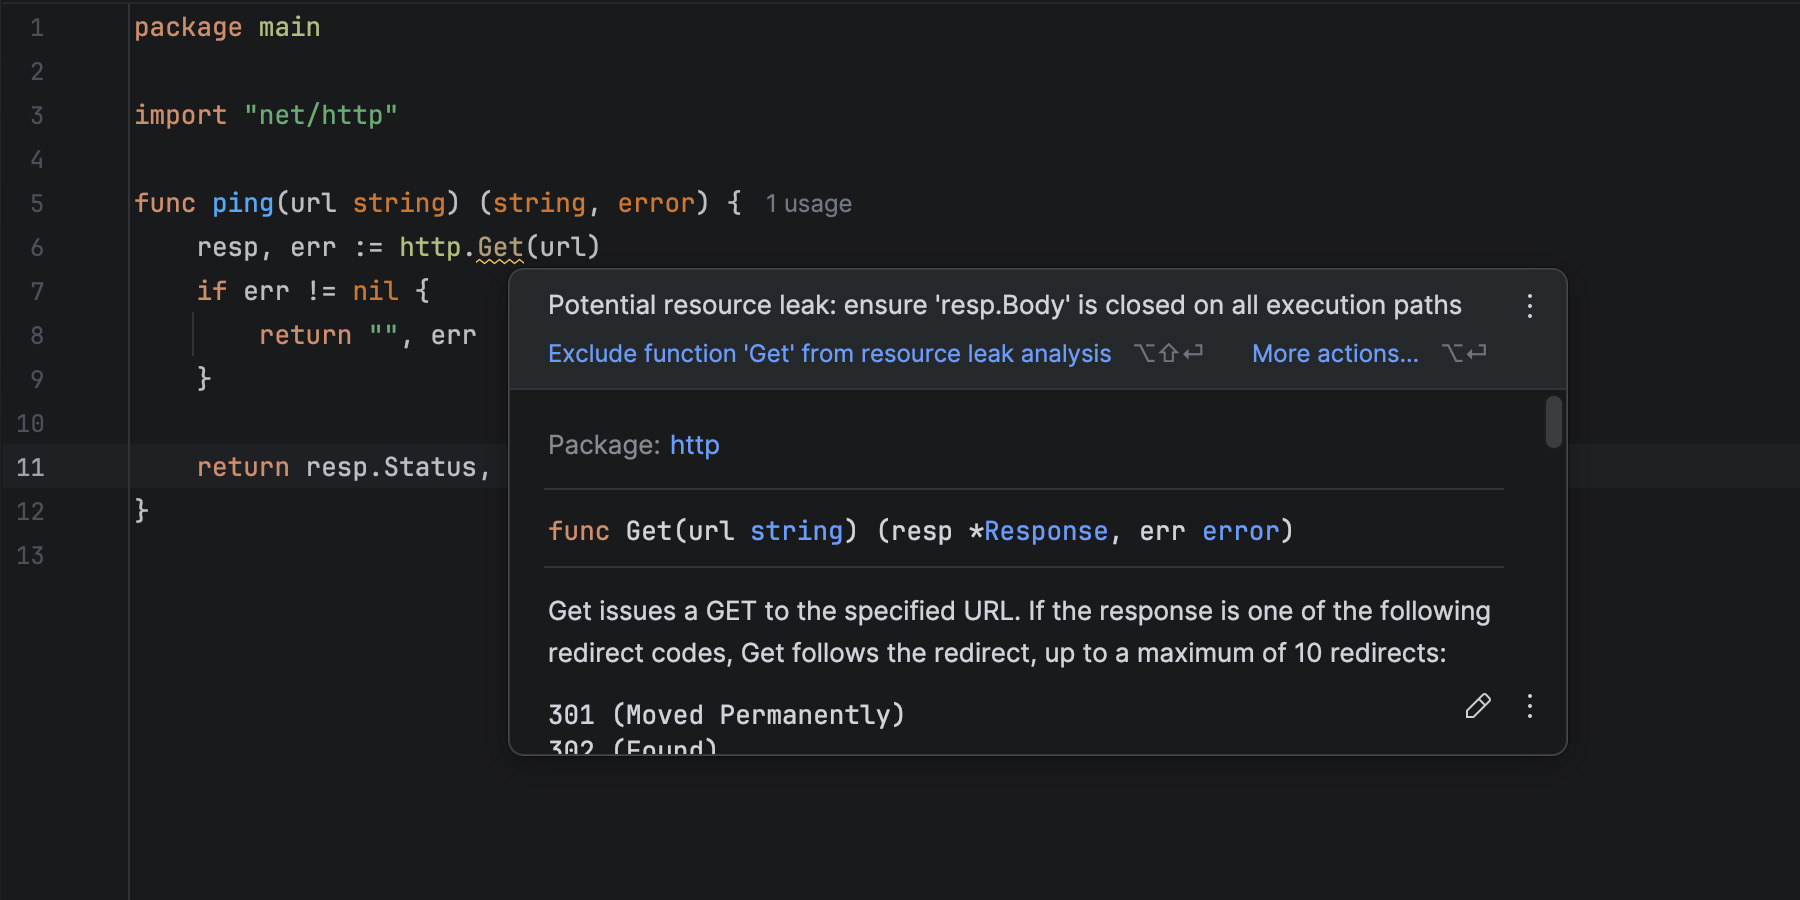Click resp.Status on line 11
This screenshot has width=1800, height=900.
(x=390, y=468)
